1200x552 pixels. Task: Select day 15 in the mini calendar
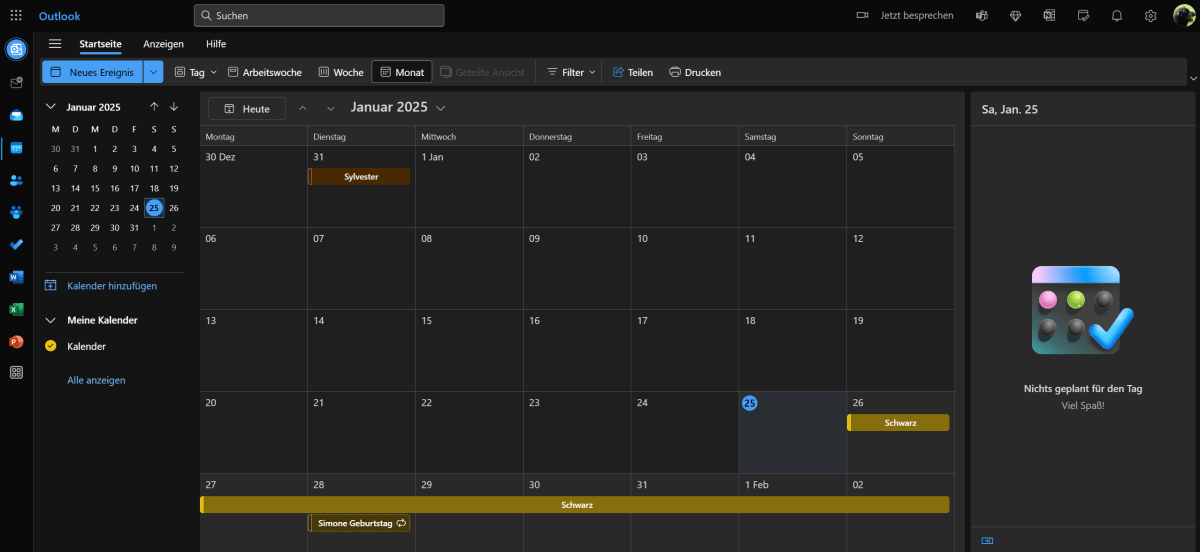[95, 188]
